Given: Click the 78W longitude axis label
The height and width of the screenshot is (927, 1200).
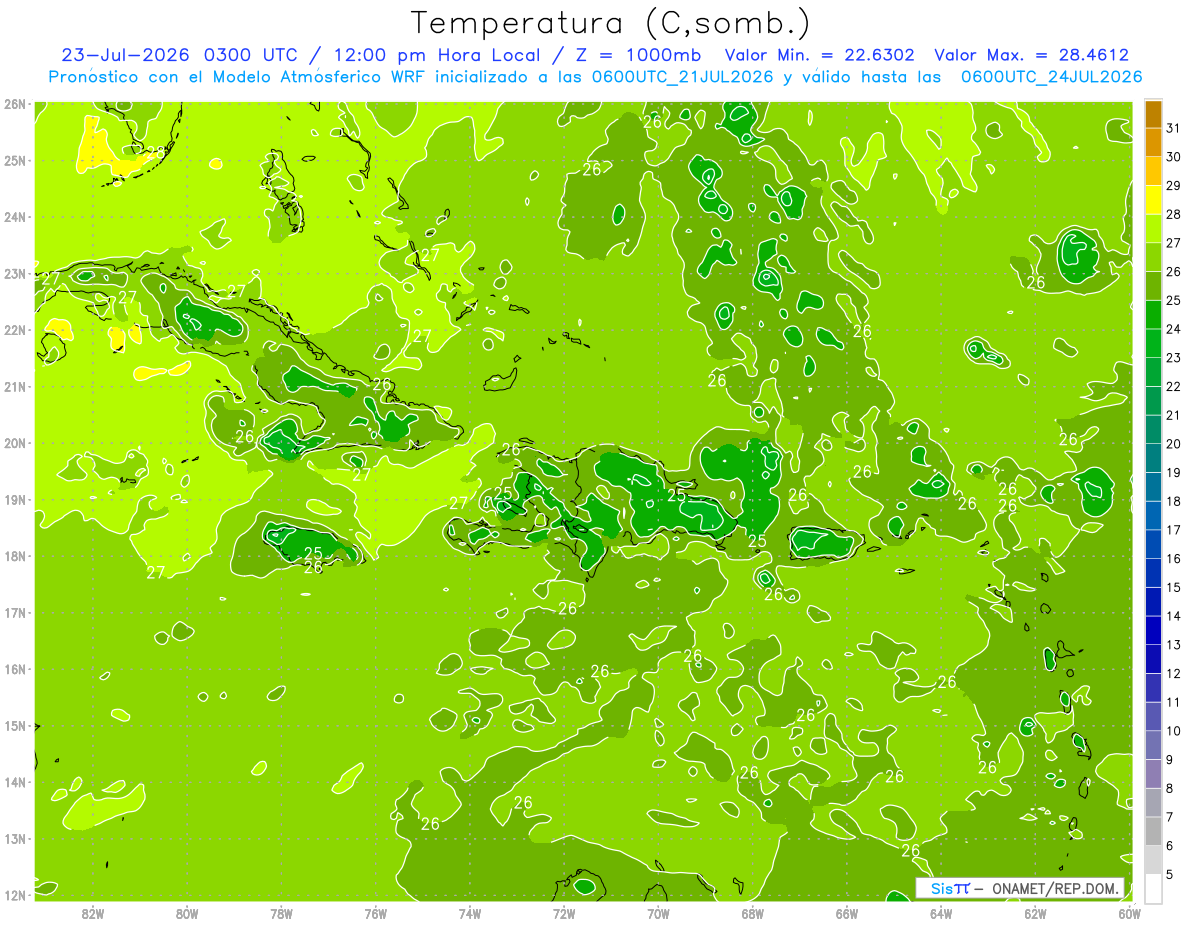Looking at the screenshot, I should pos(281,913).
